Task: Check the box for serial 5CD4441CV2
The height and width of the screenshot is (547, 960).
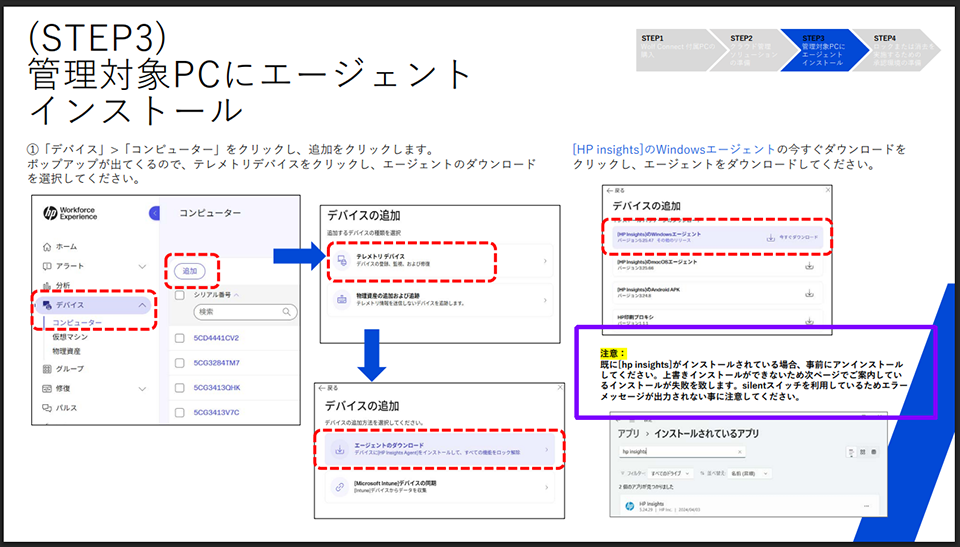Action: [x=180, y=338]
